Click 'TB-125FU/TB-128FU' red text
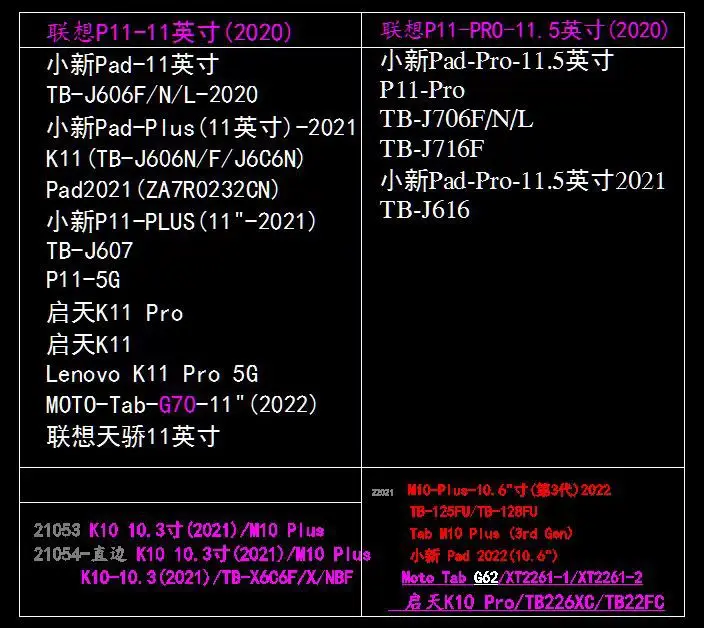704x628 pixels. point(473,511)
